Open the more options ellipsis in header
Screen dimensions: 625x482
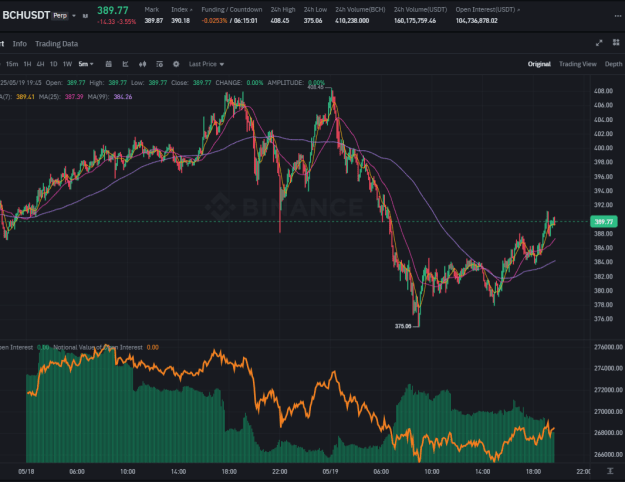[618, 16]
